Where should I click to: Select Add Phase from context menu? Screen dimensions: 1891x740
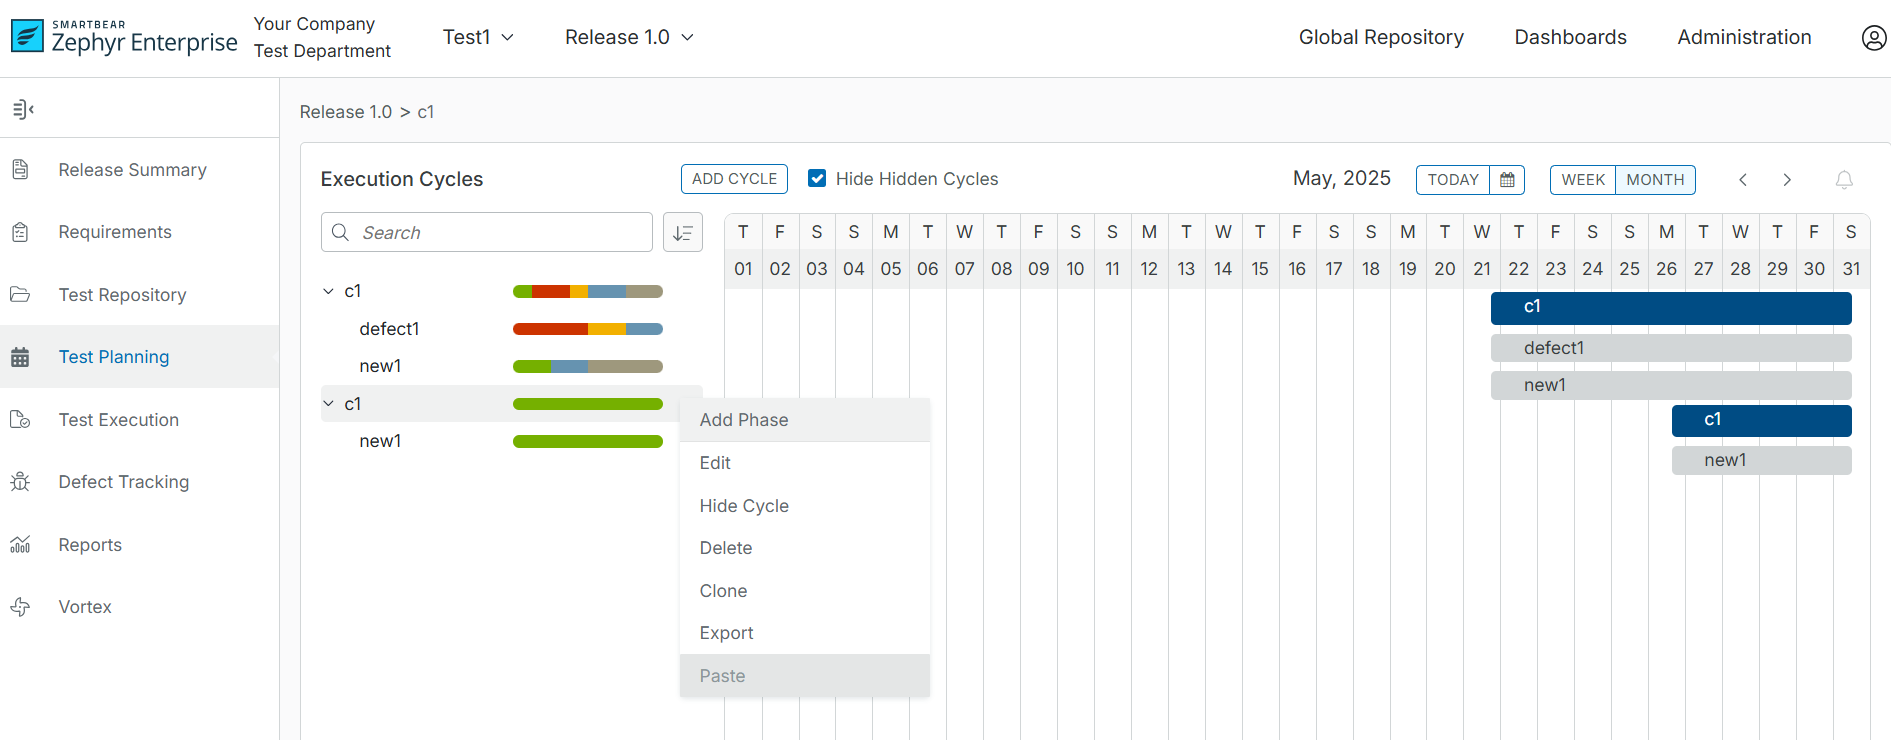[x=744, y=420]
